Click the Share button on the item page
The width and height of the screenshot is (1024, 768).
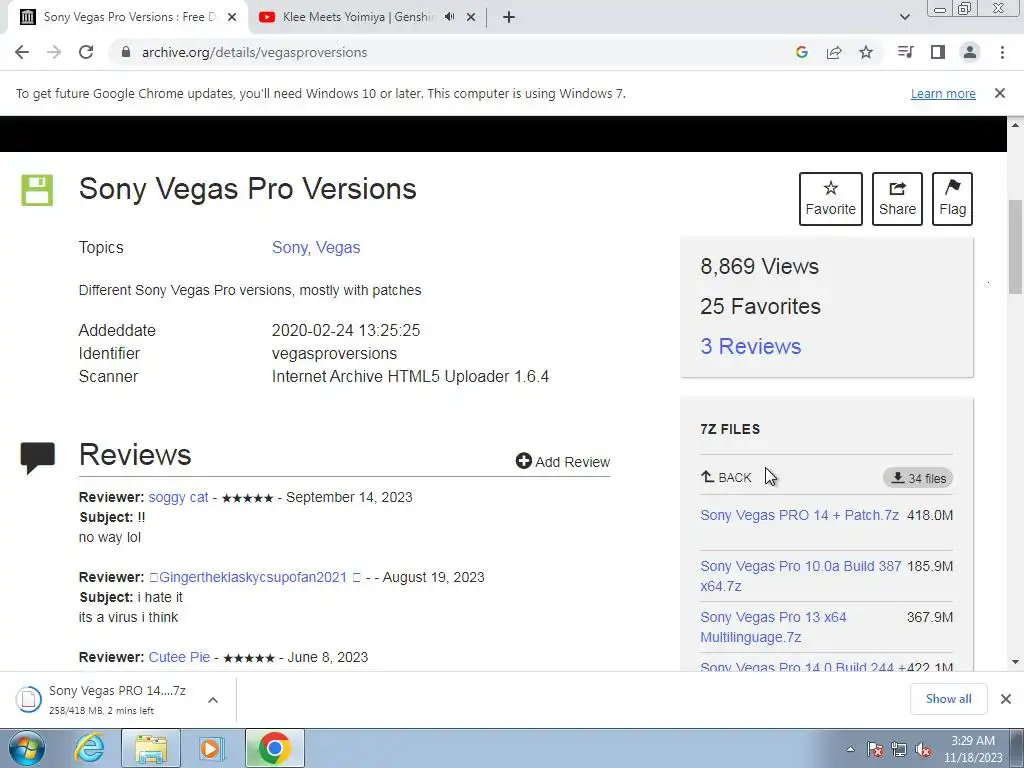pyautogui.click(x=897, y=199)
